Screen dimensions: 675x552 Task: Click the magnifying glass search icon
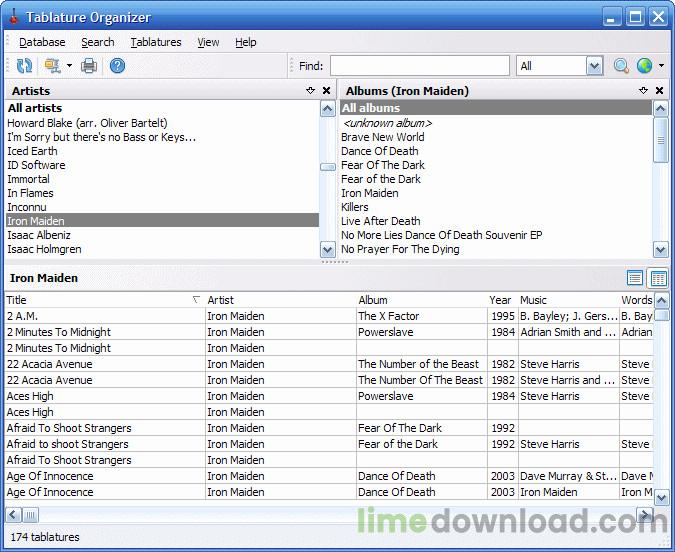pos(621,66)
